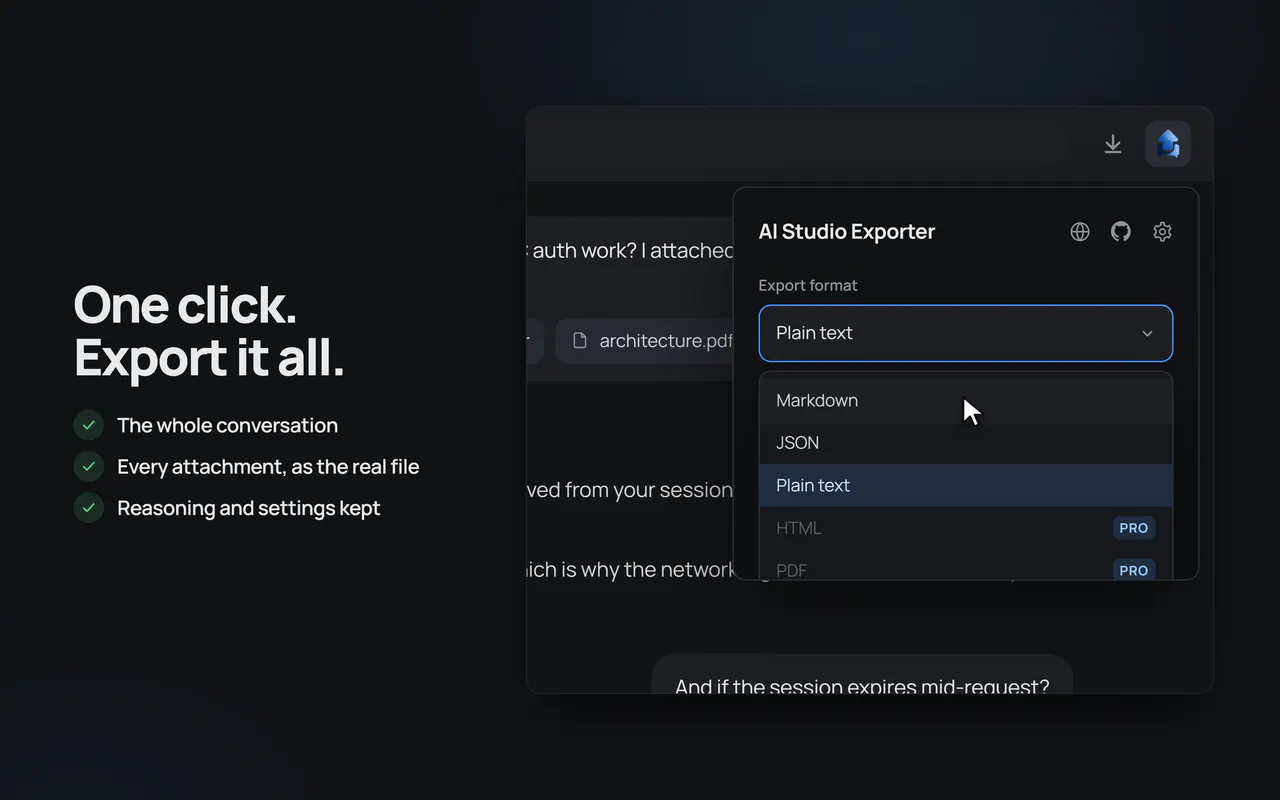Screen dimensions: 1280x800
Task: Choose Plain text option in the list
Action: coord(966,485)
